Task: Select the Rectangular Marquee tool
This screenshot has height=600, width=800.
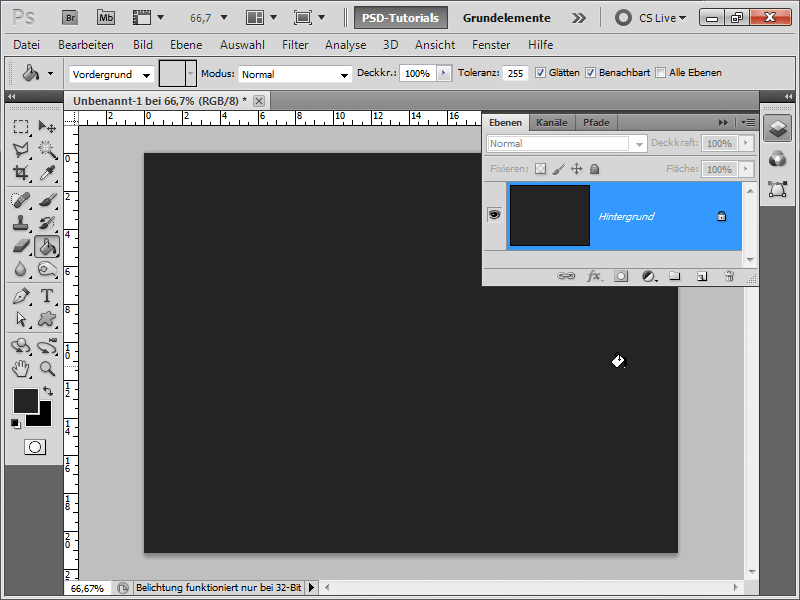Action: [x=20, y=126]
